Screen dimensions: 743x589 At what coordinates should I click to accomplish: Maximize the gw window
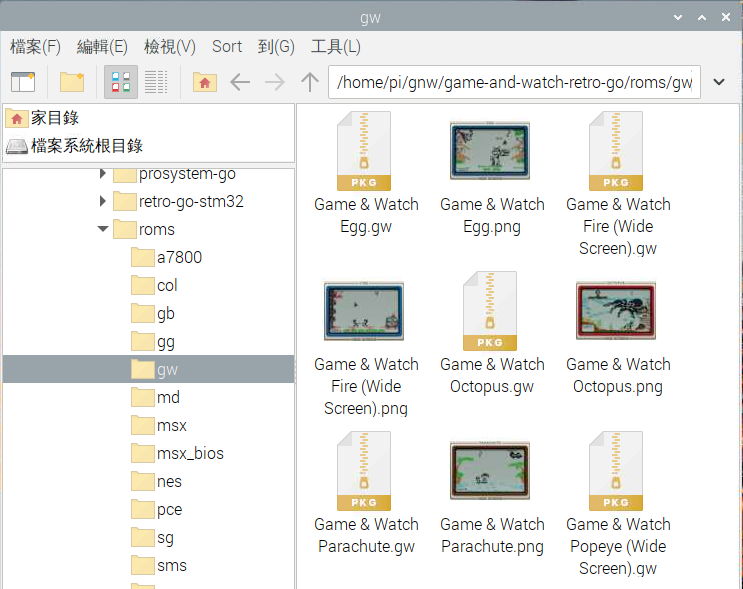pos(702,18)
